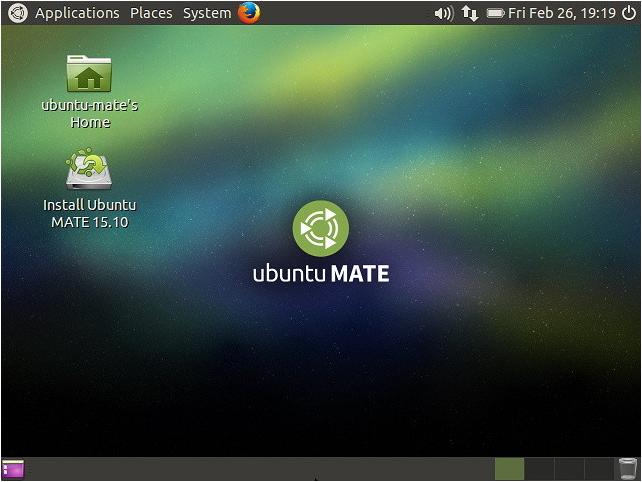Select the Install Ubuntu MATE 15.10 icon
Viewport: 642px width, 482px height.
pos(89,170)
